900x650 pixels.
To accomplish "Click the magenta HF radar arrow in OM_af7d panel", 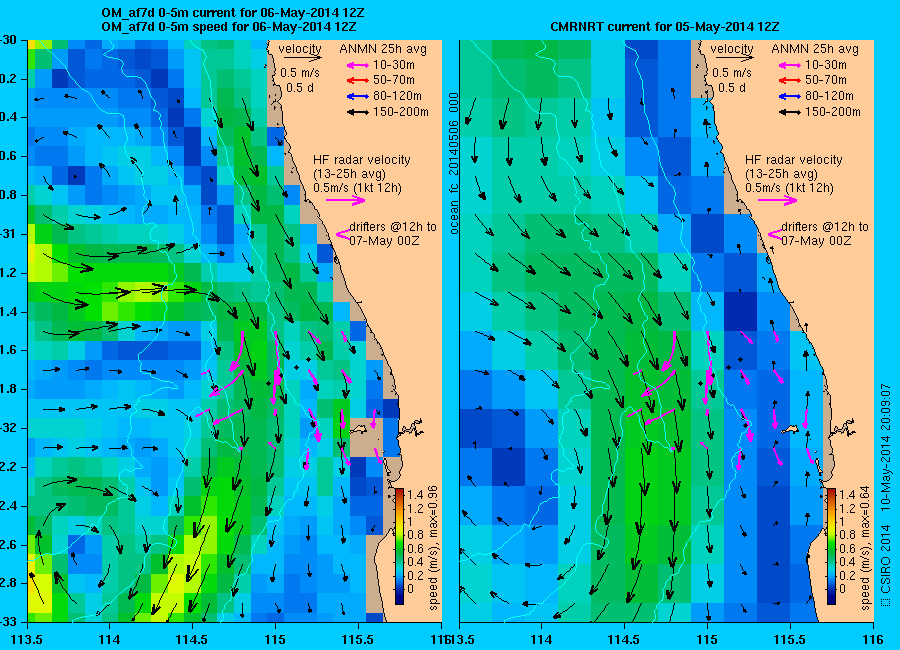I will 346,200.
